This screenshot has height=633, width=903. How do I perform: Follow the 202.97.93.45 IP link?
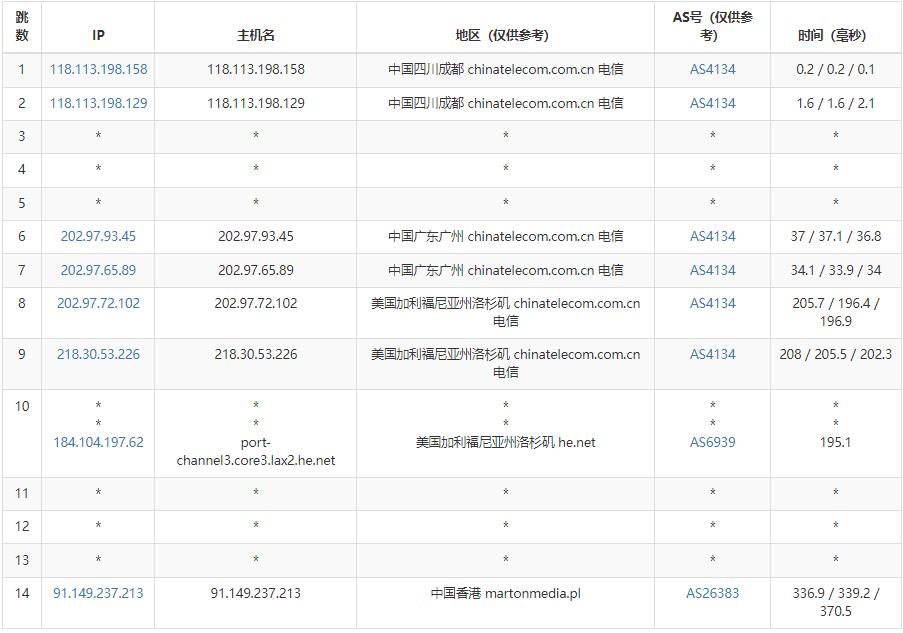click(x=98, y=236)
